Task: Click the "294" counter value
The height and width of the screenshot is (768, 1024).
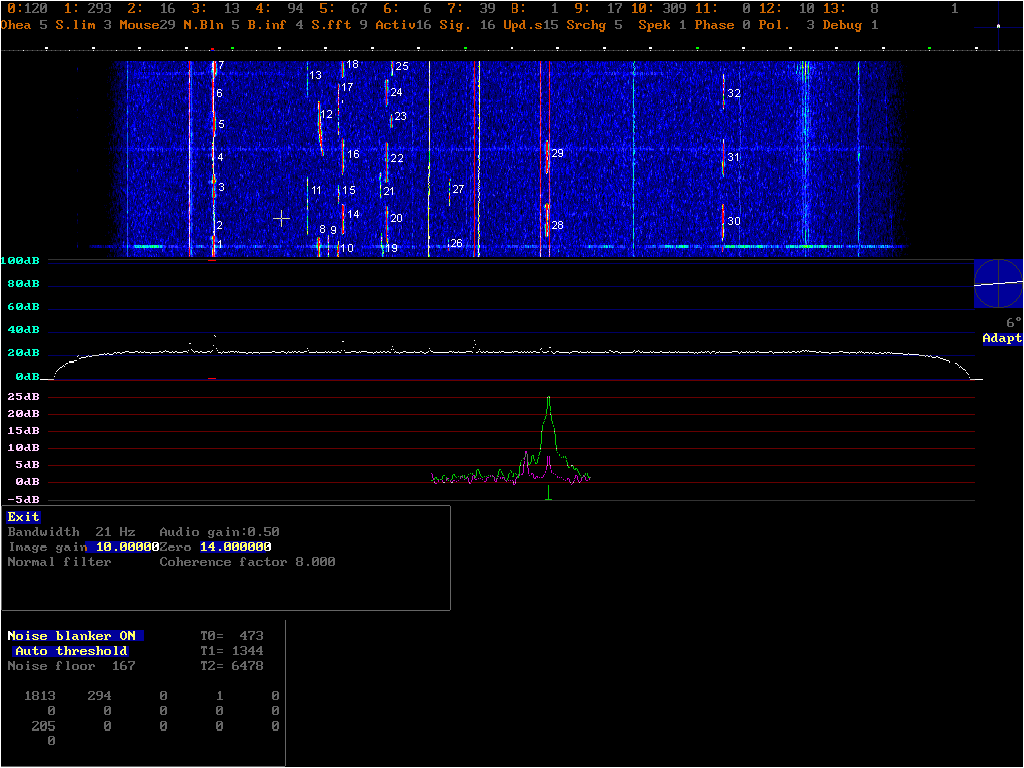Action: [x=99, y=696]
